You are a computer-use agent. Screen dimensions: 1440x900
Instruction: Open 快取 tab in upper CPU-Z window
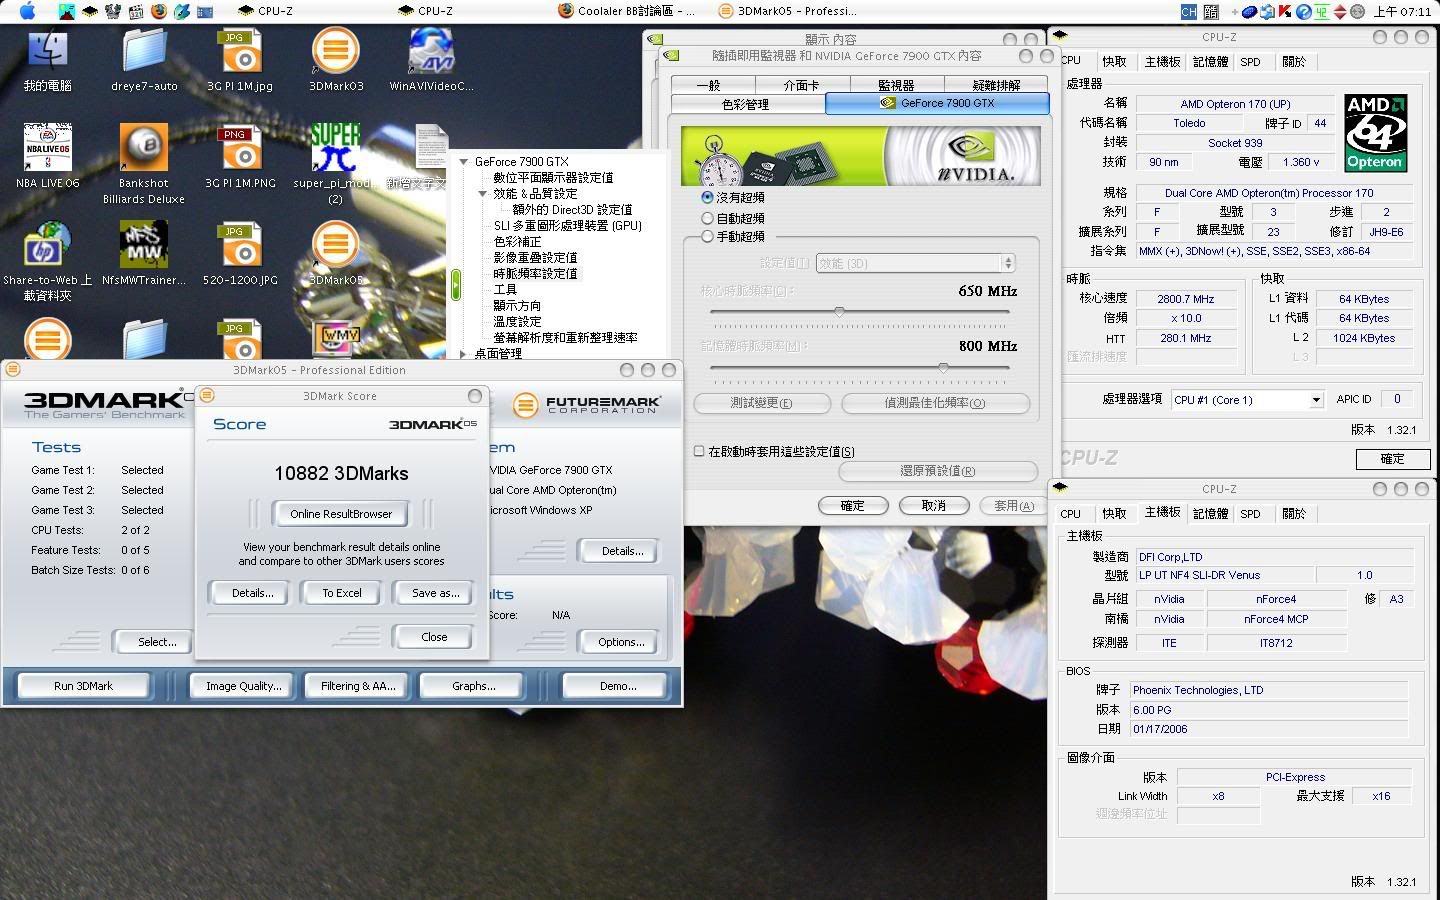(x=1114, y=62)
